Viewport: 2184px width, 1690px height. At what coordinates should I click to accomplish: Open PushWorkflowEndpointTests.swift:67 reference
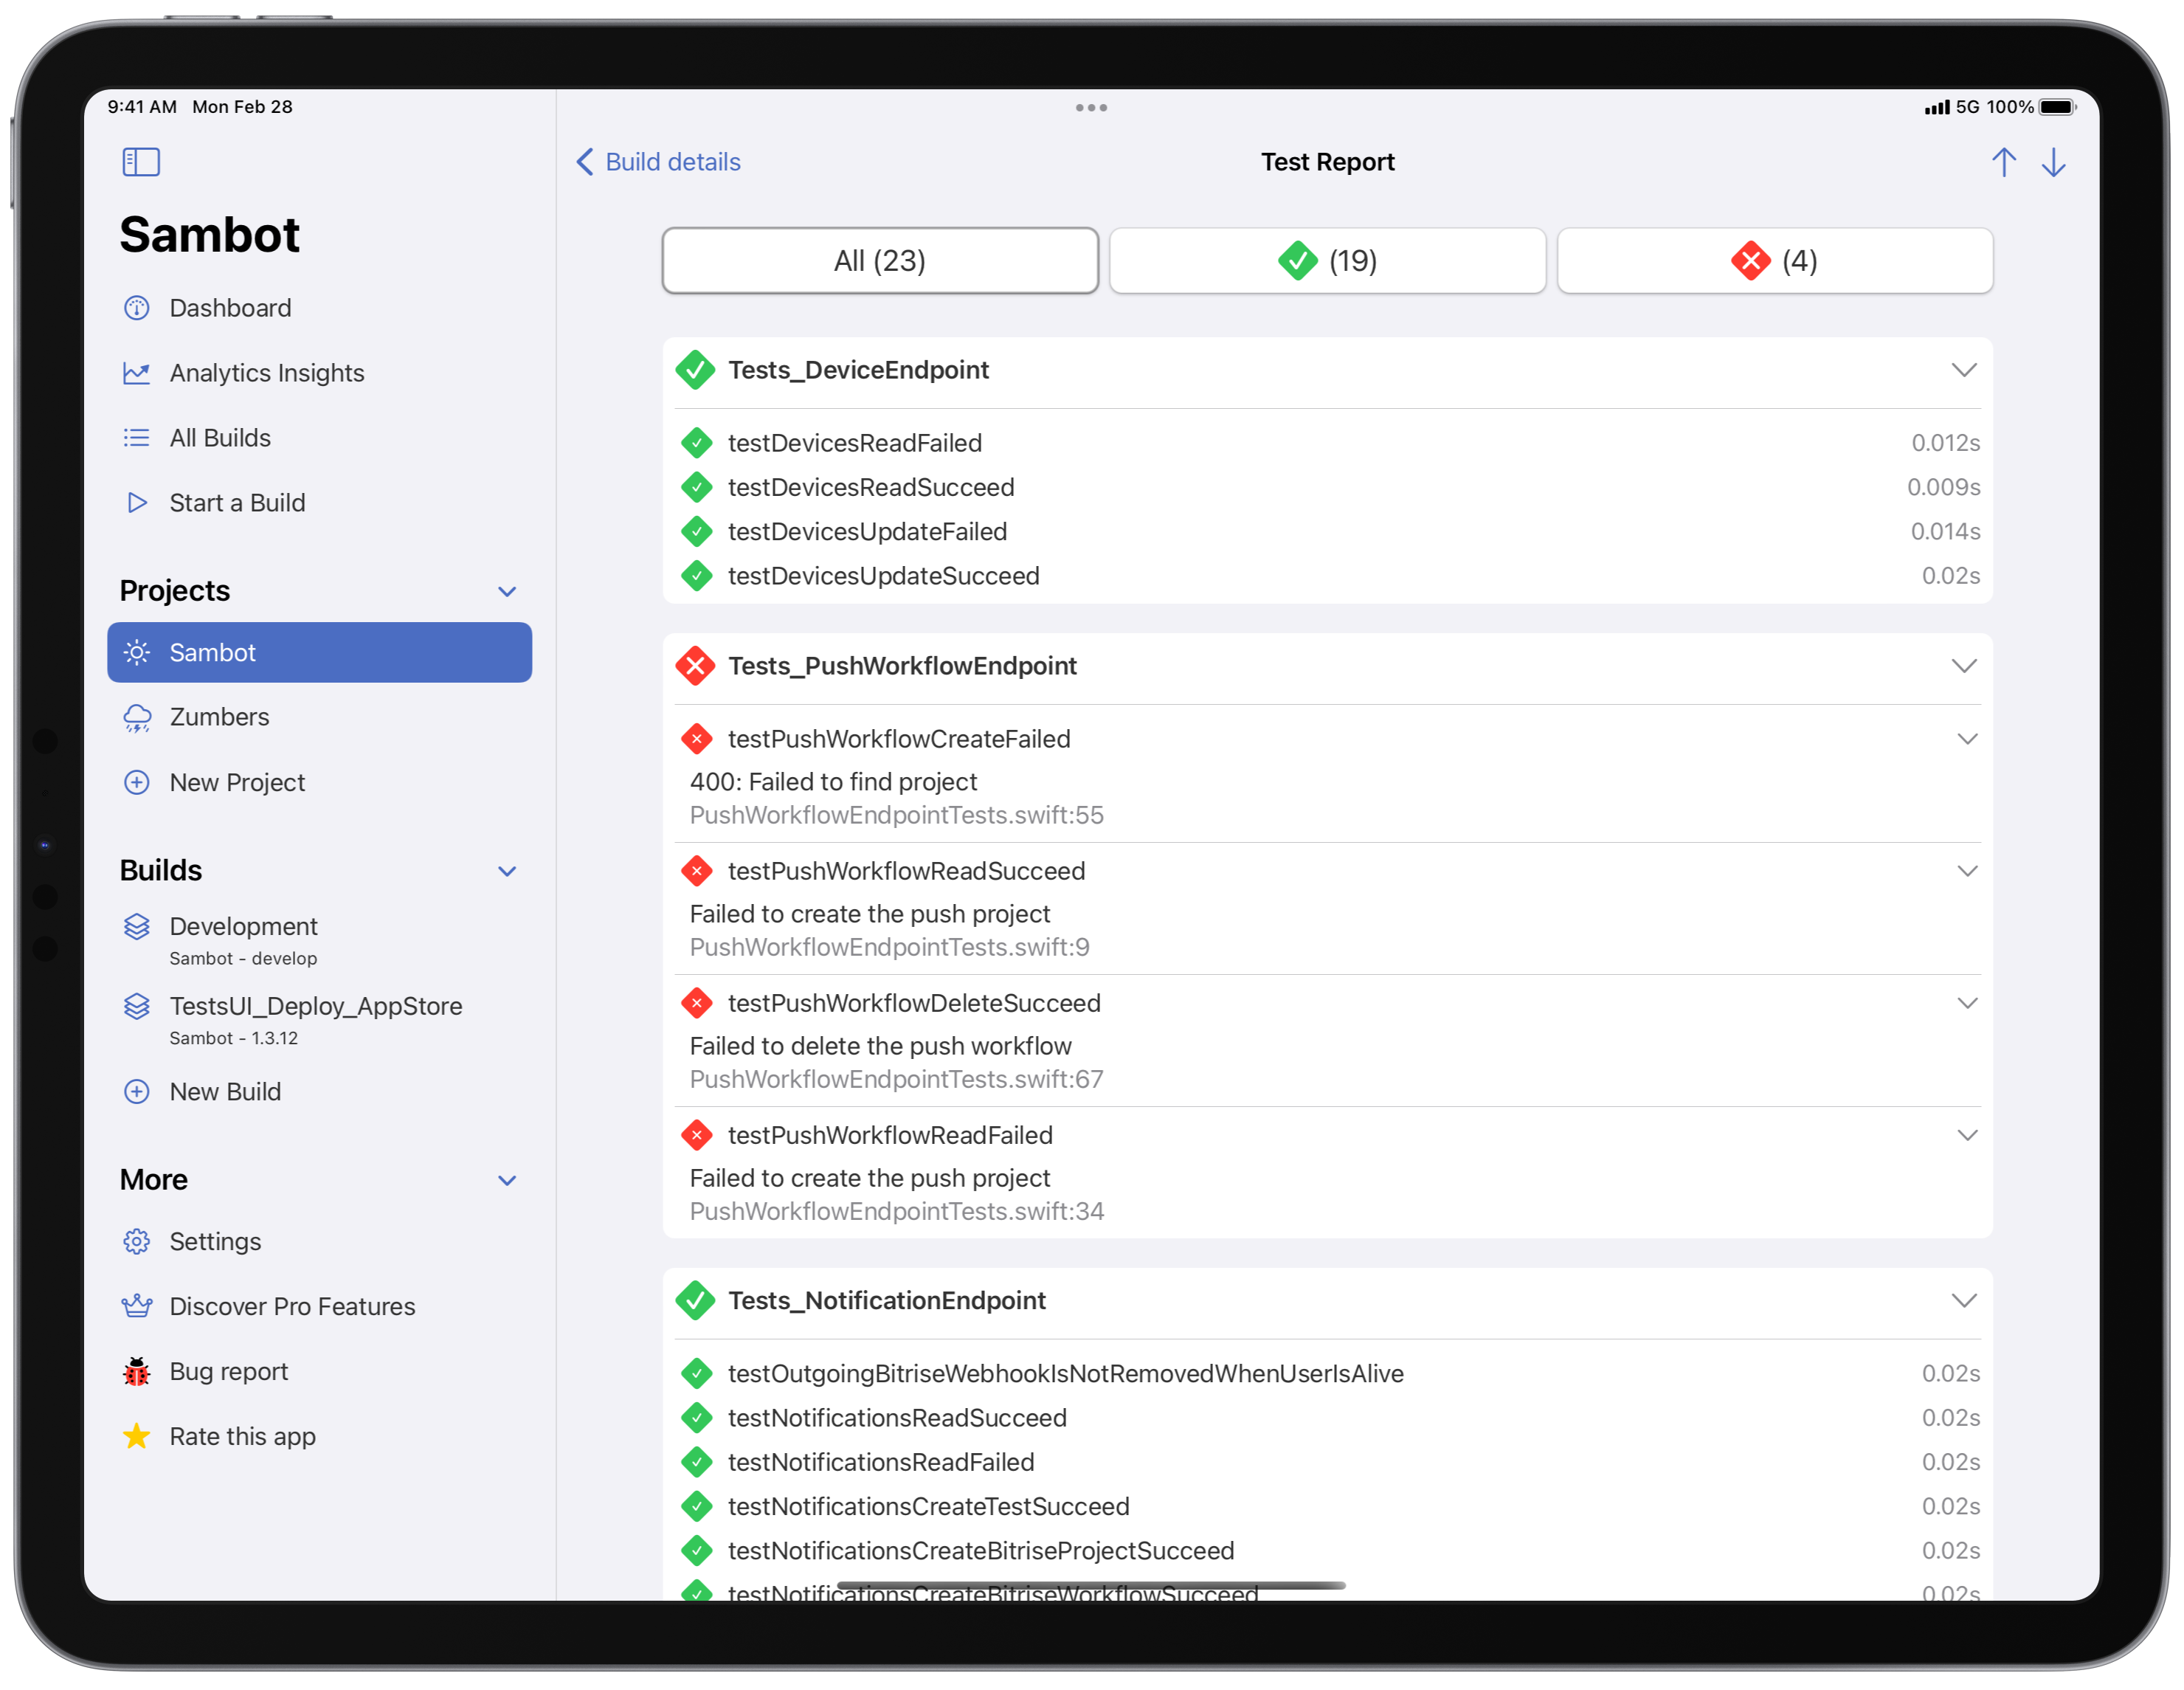point(897,1079)
